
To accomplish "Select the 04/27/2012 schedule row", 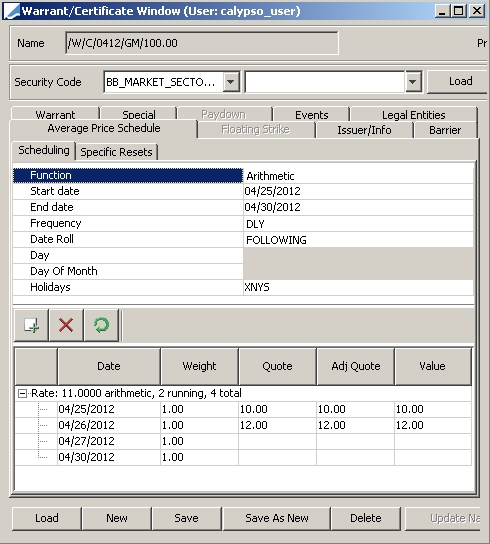I will (243, 441).
